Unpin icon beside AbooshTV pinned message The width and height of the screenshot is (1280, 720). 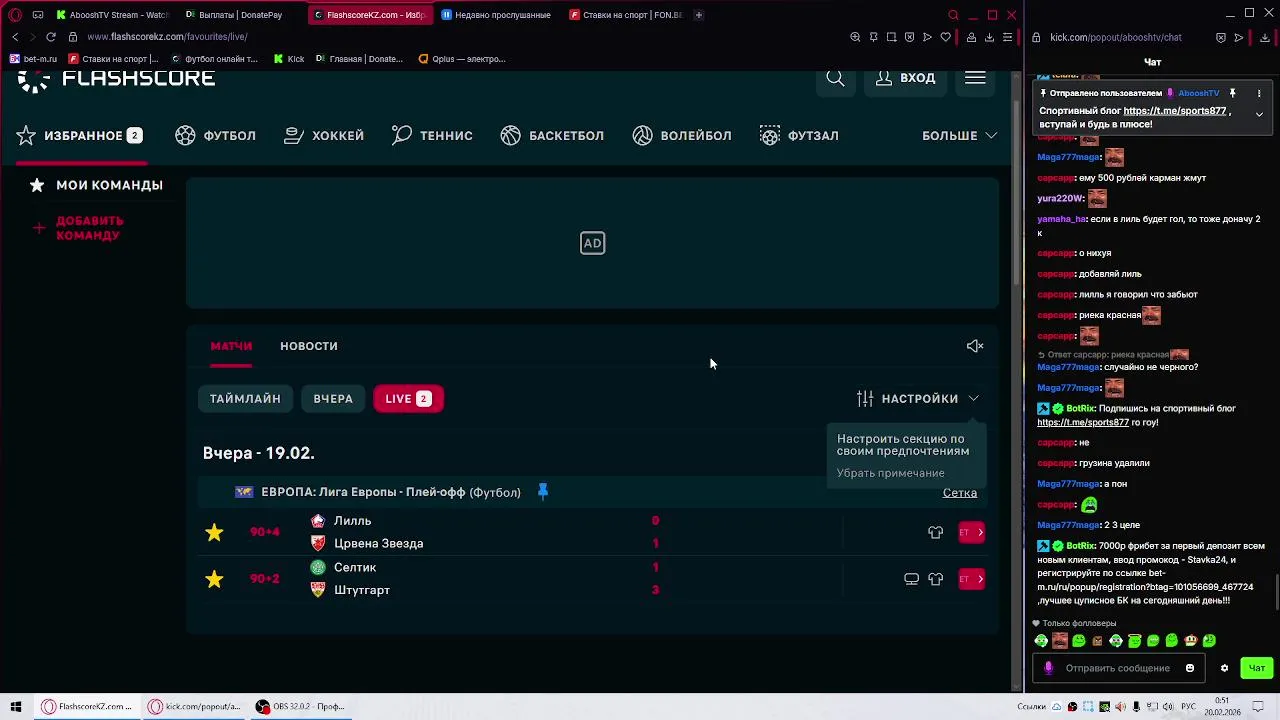[x=1232, y=93]
